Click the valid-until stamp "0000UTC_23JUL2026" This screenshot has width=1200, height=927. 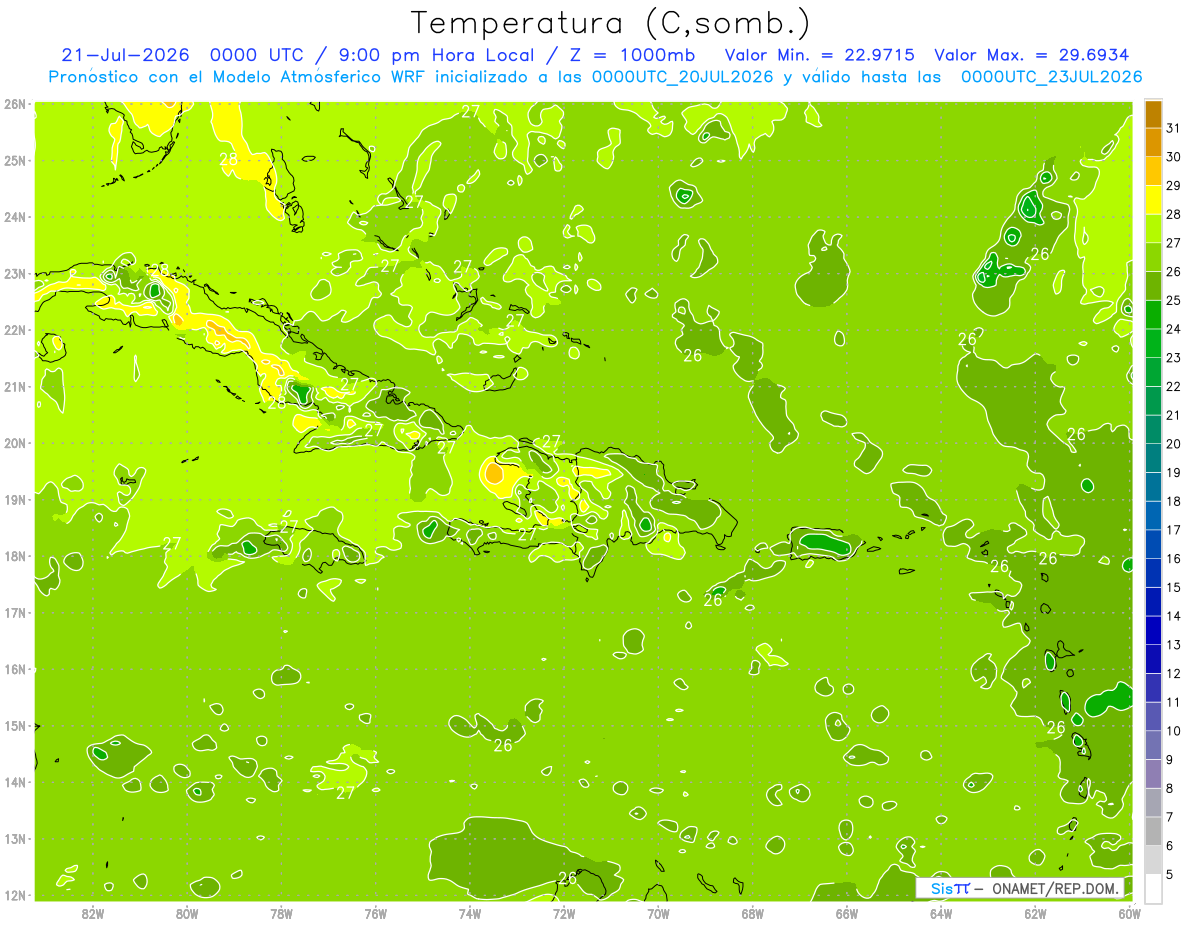point(1051,77)
